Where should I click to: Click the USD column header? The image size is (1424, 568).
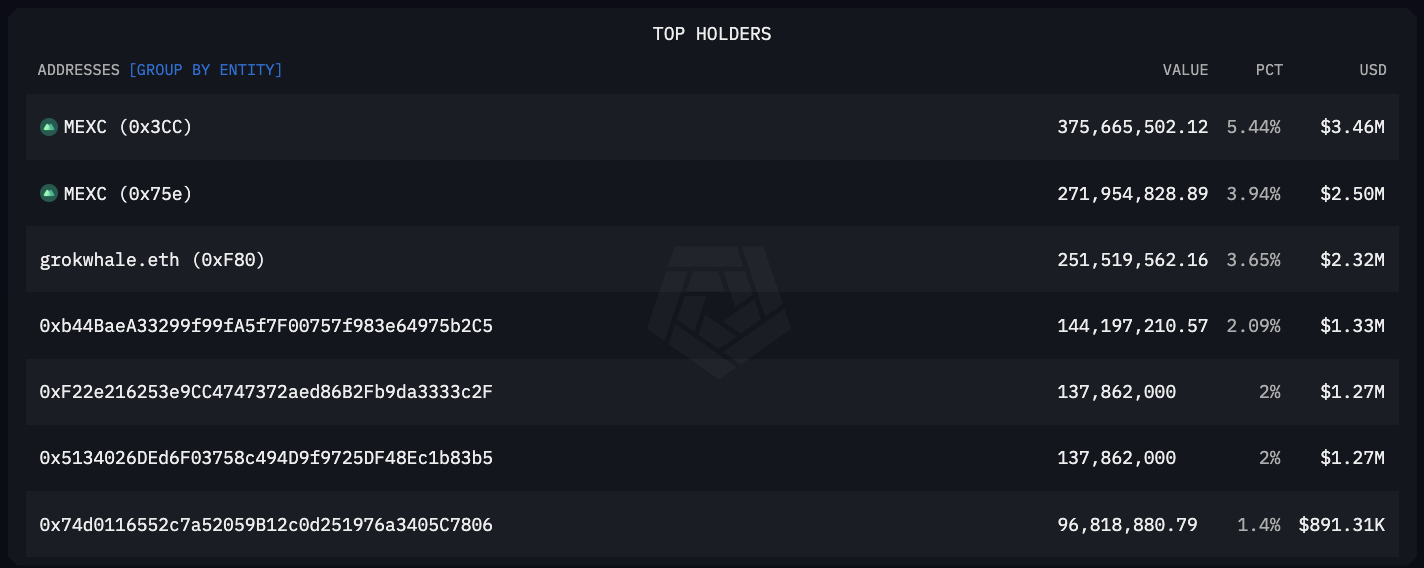coord(1372,70)
